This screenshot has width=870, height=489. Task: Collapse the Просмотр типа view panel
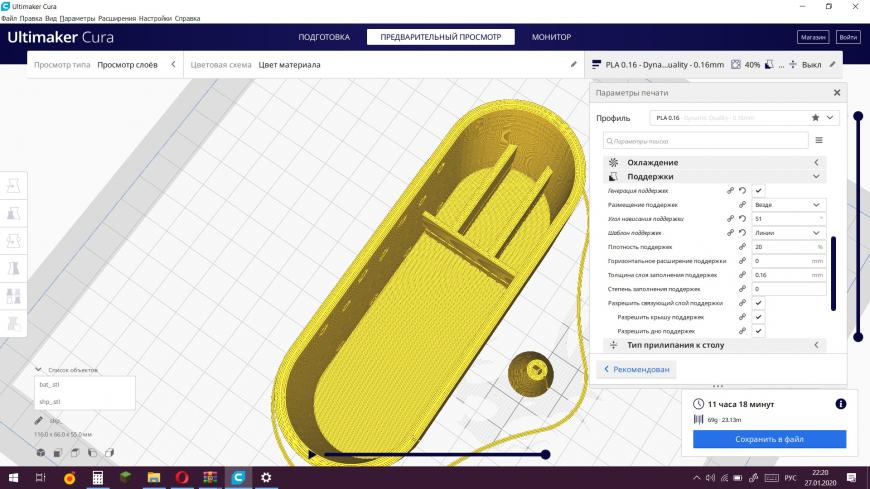(173, 64)
